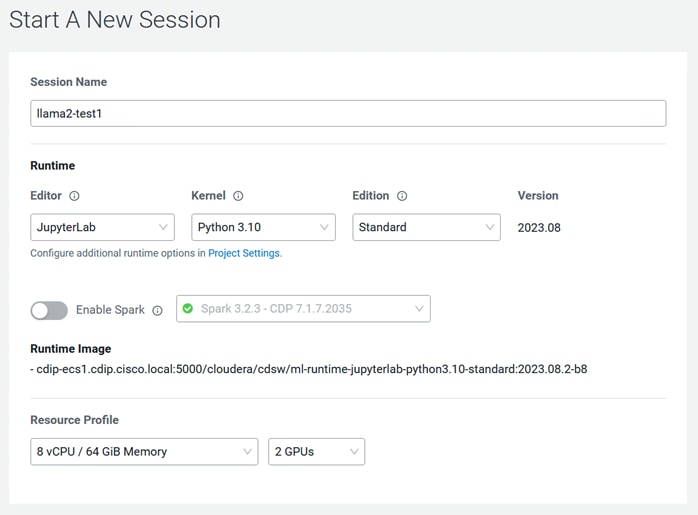The height and width of the screenshot is (515, 698).
Task: Toggle the Enable Spark switch
Action: (x=49, y=310)
